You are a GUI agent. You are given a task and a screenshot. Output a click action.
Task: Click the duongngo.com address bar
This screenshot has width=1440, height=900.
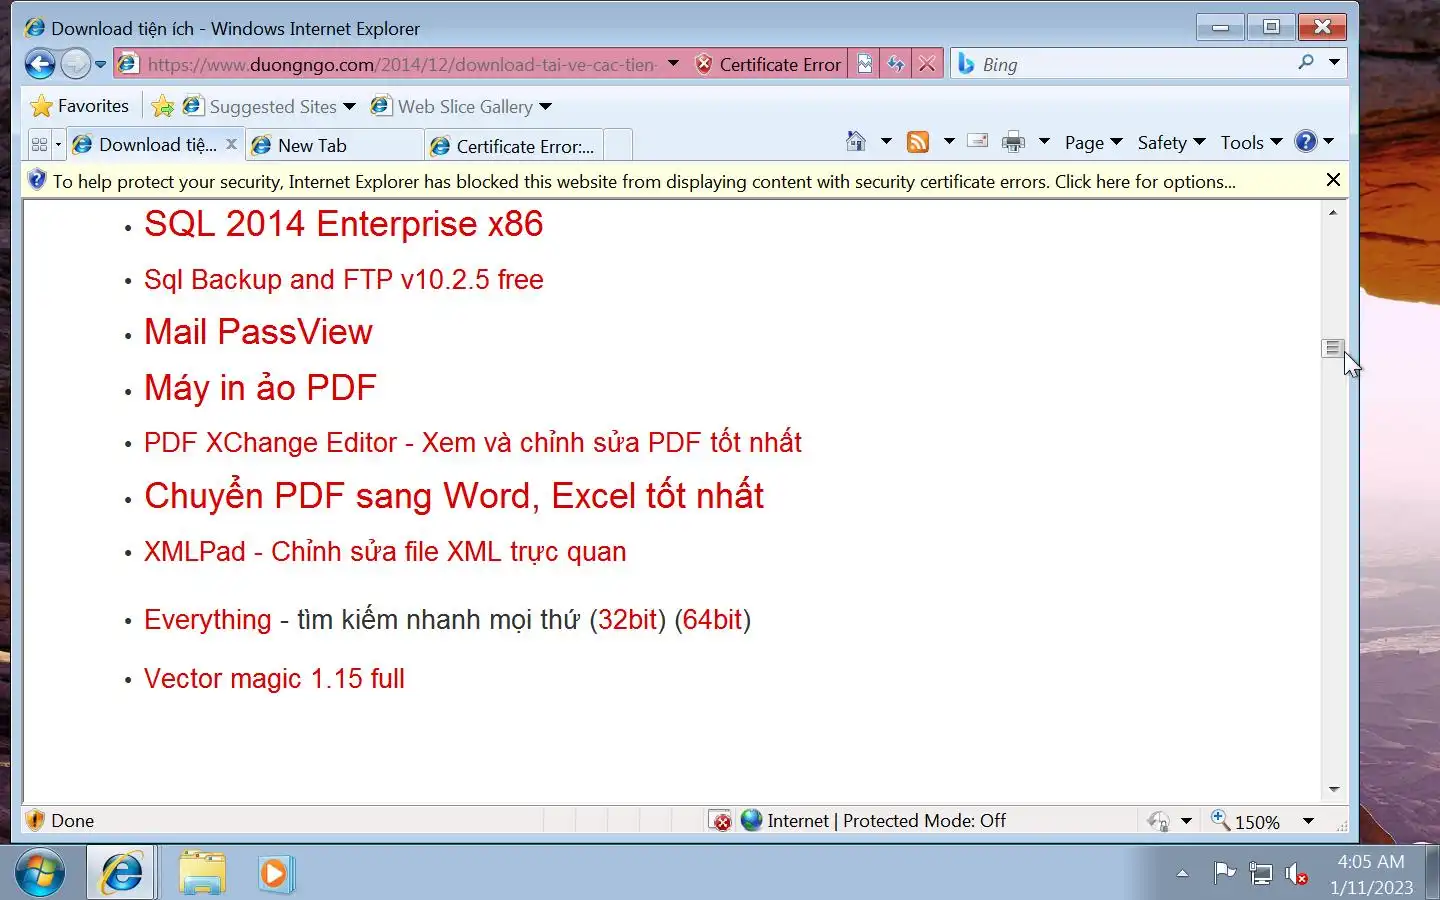400,65
